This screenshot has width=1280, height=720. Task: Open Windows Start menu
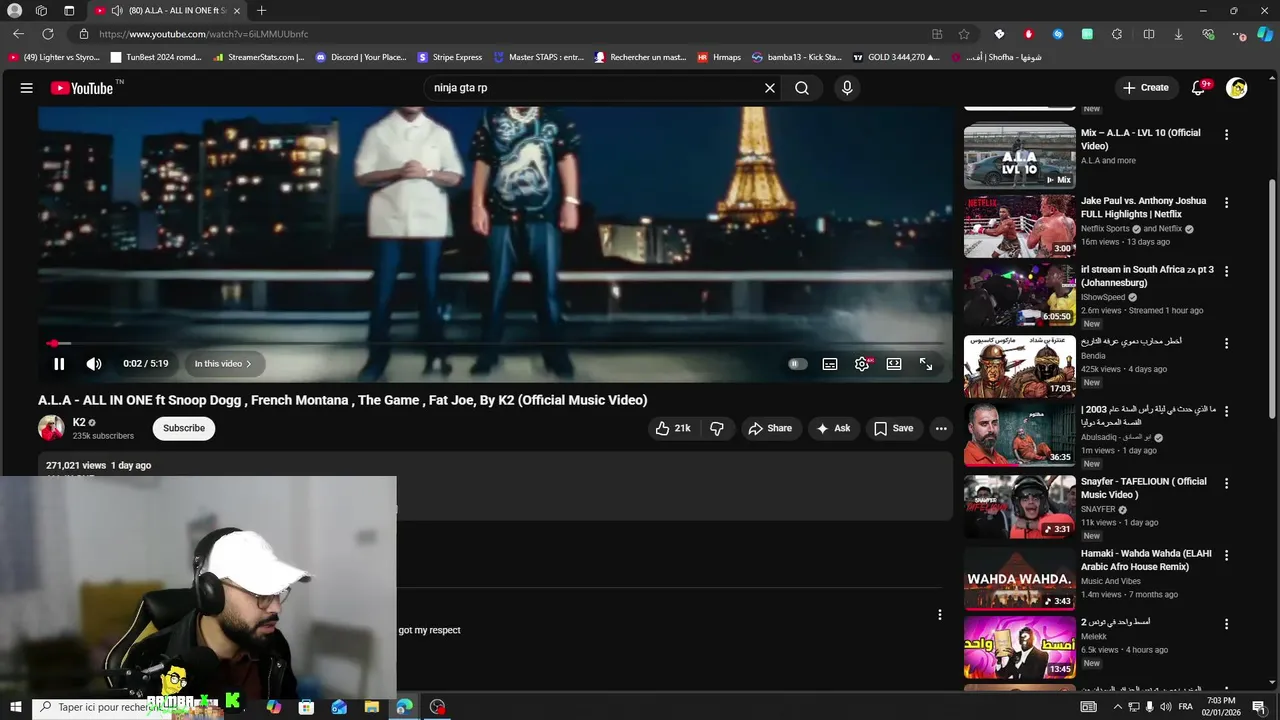[x=15, y=707]
